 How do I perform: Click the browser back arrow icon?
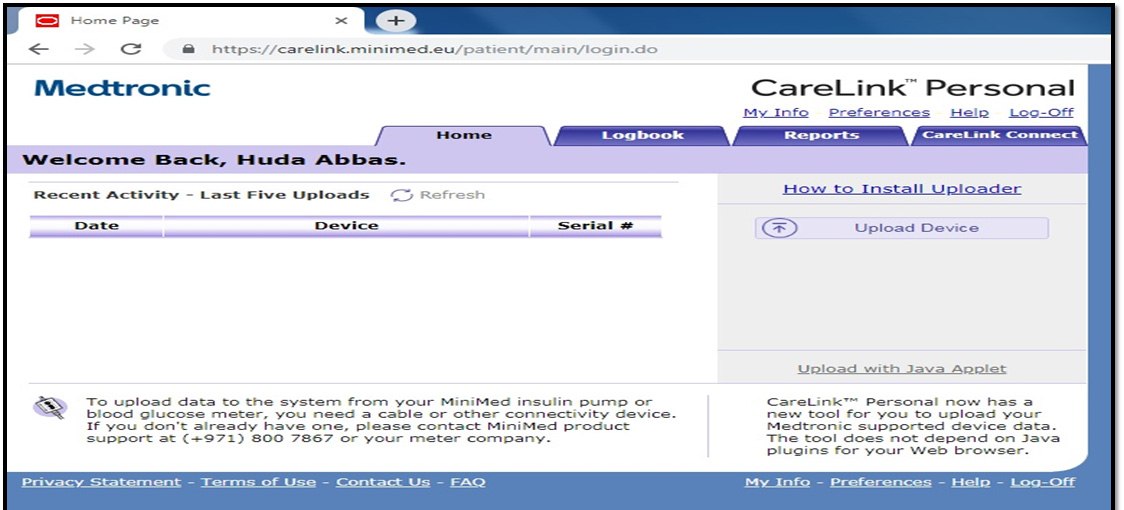click(x=38, y=49)
